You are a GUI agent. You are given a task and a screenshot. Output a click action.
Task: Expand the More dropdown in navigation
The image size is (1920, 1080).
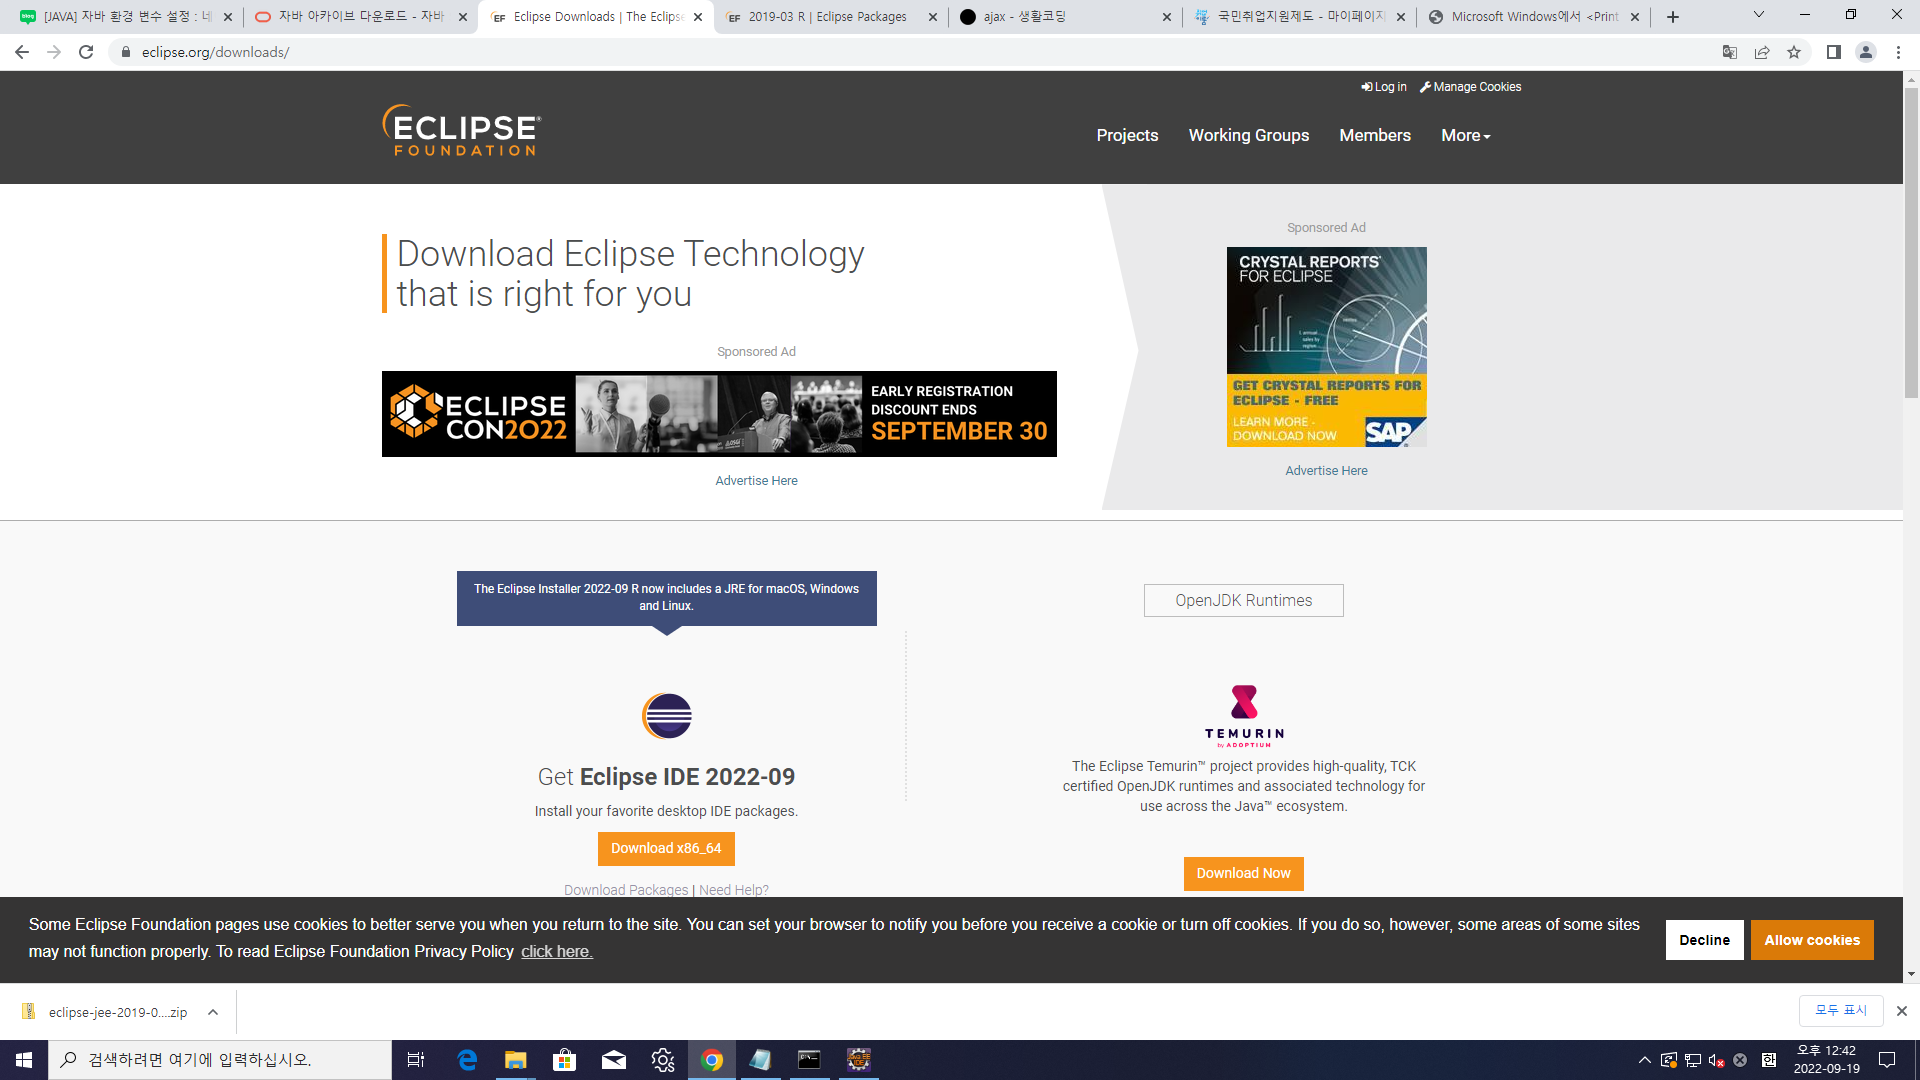click(1465, 135)
